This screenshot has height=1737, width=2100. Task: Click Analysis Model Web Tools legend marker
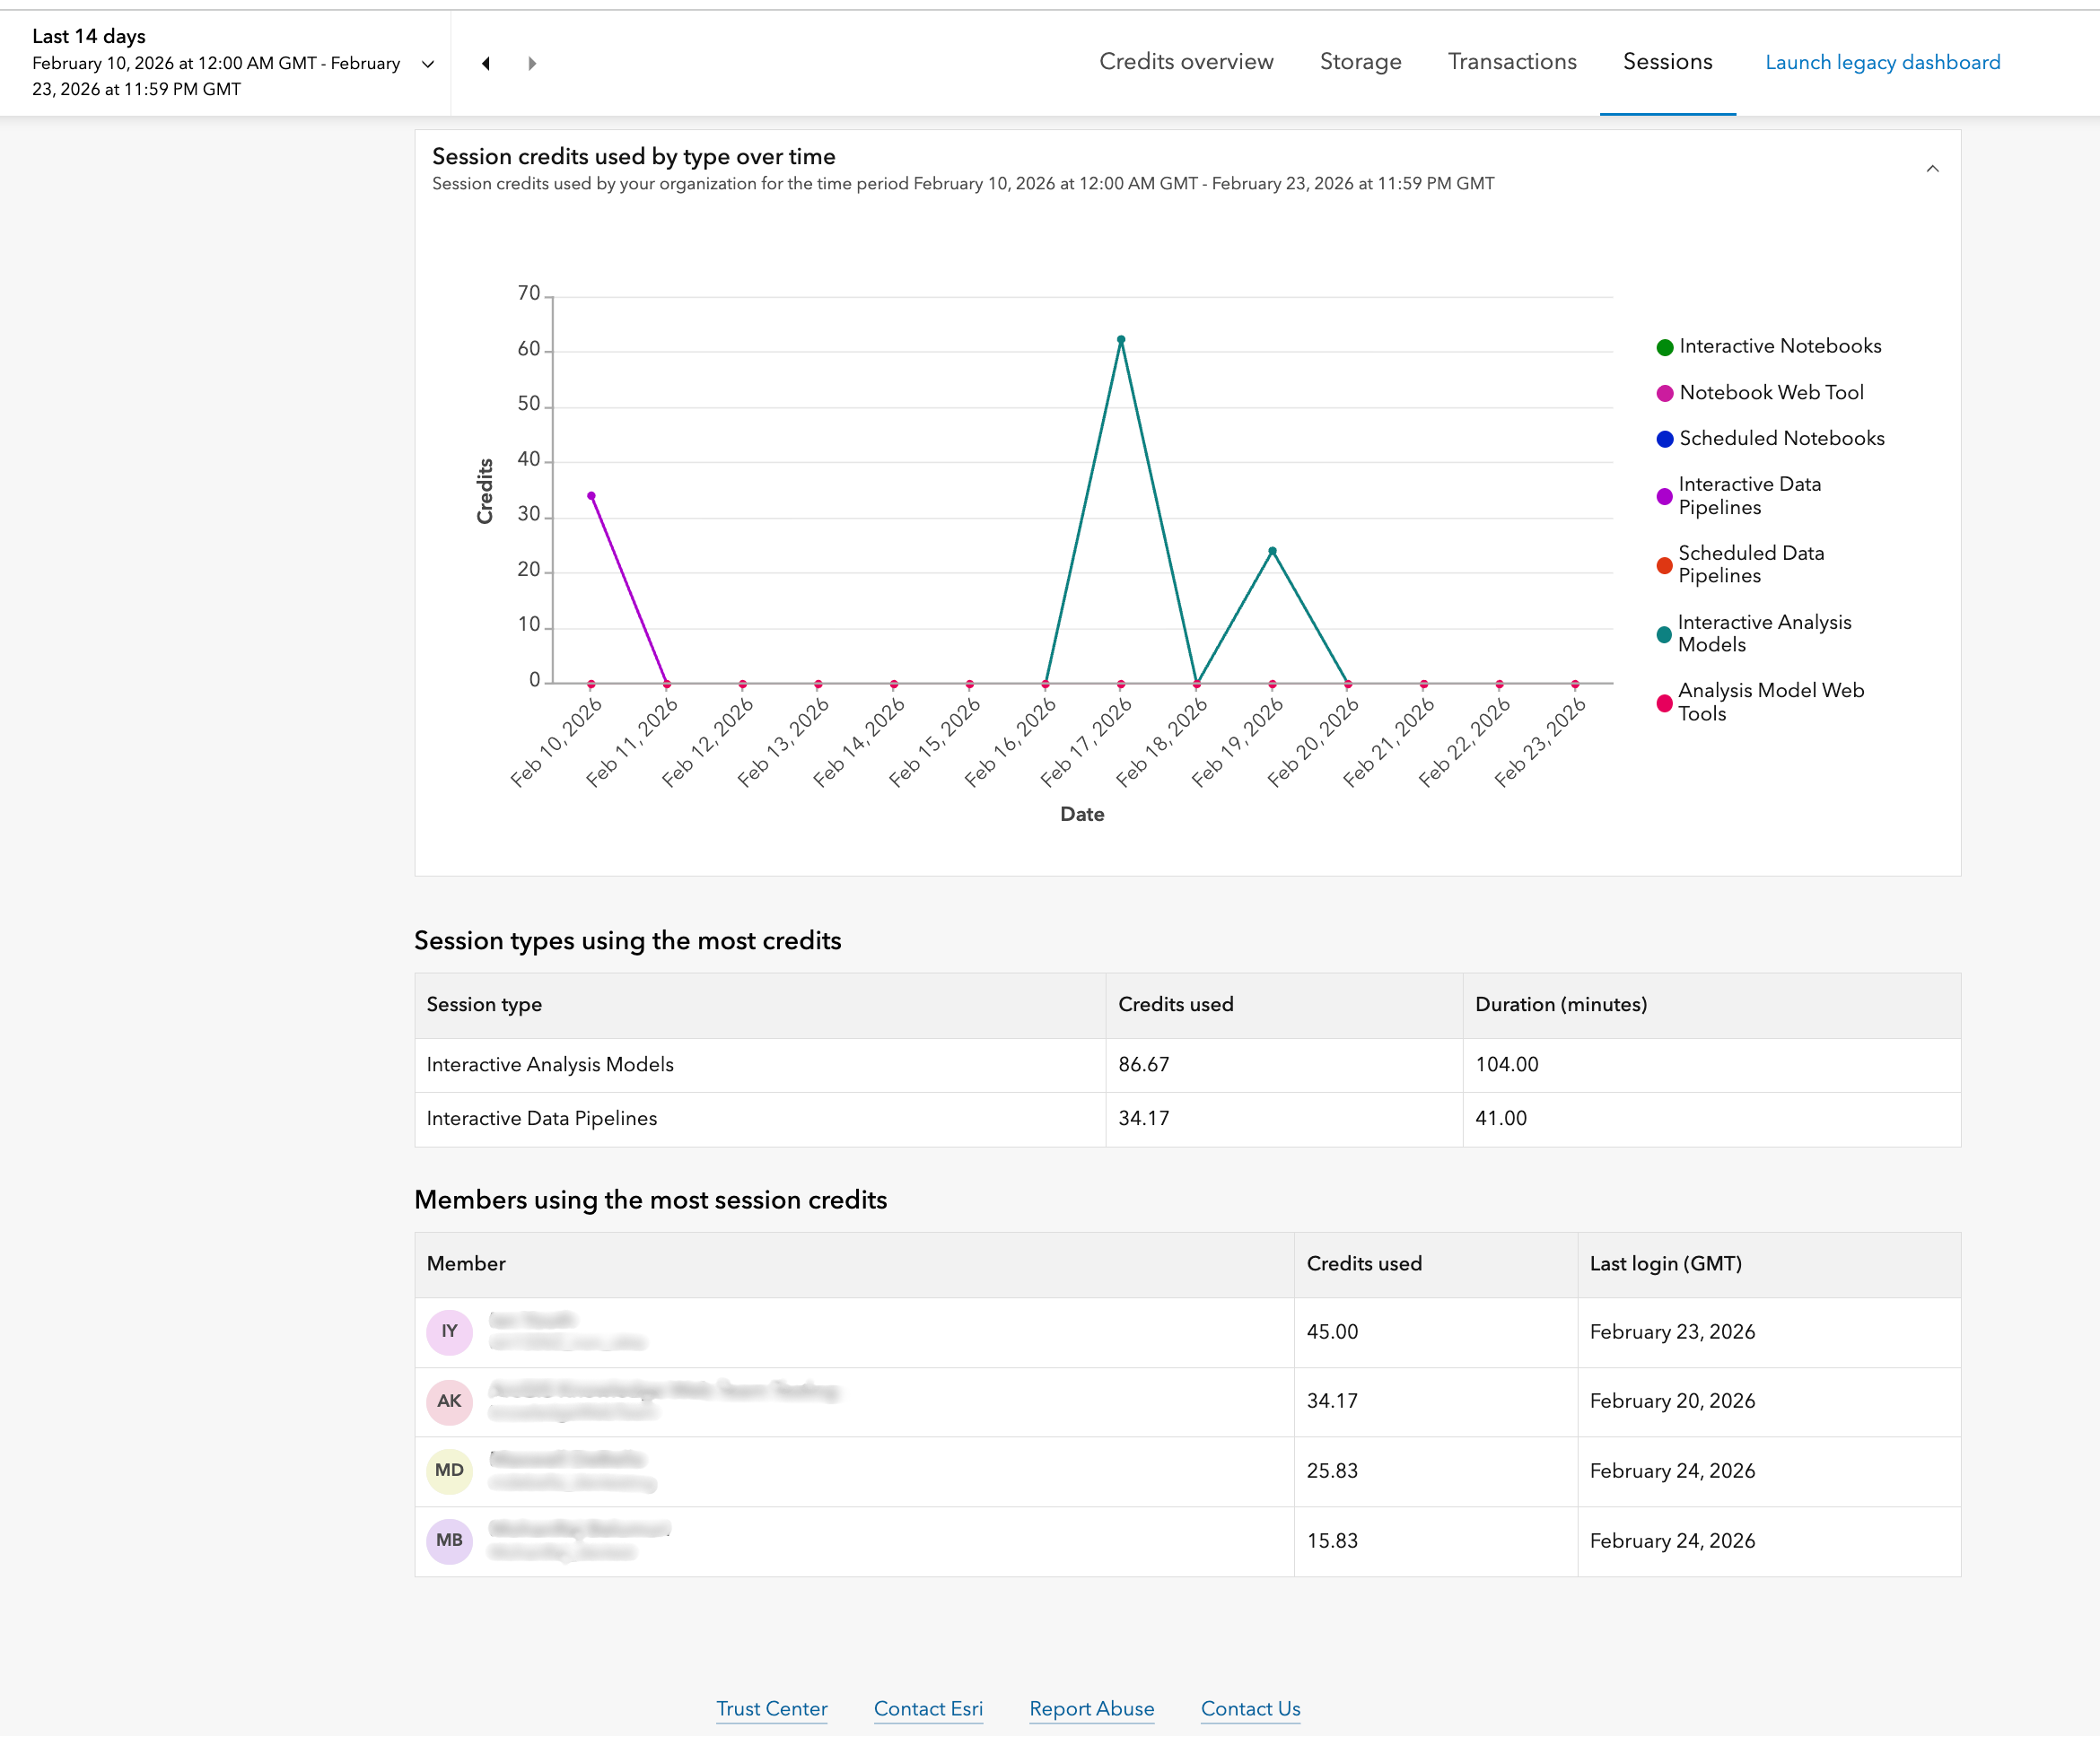[1664, 703]
